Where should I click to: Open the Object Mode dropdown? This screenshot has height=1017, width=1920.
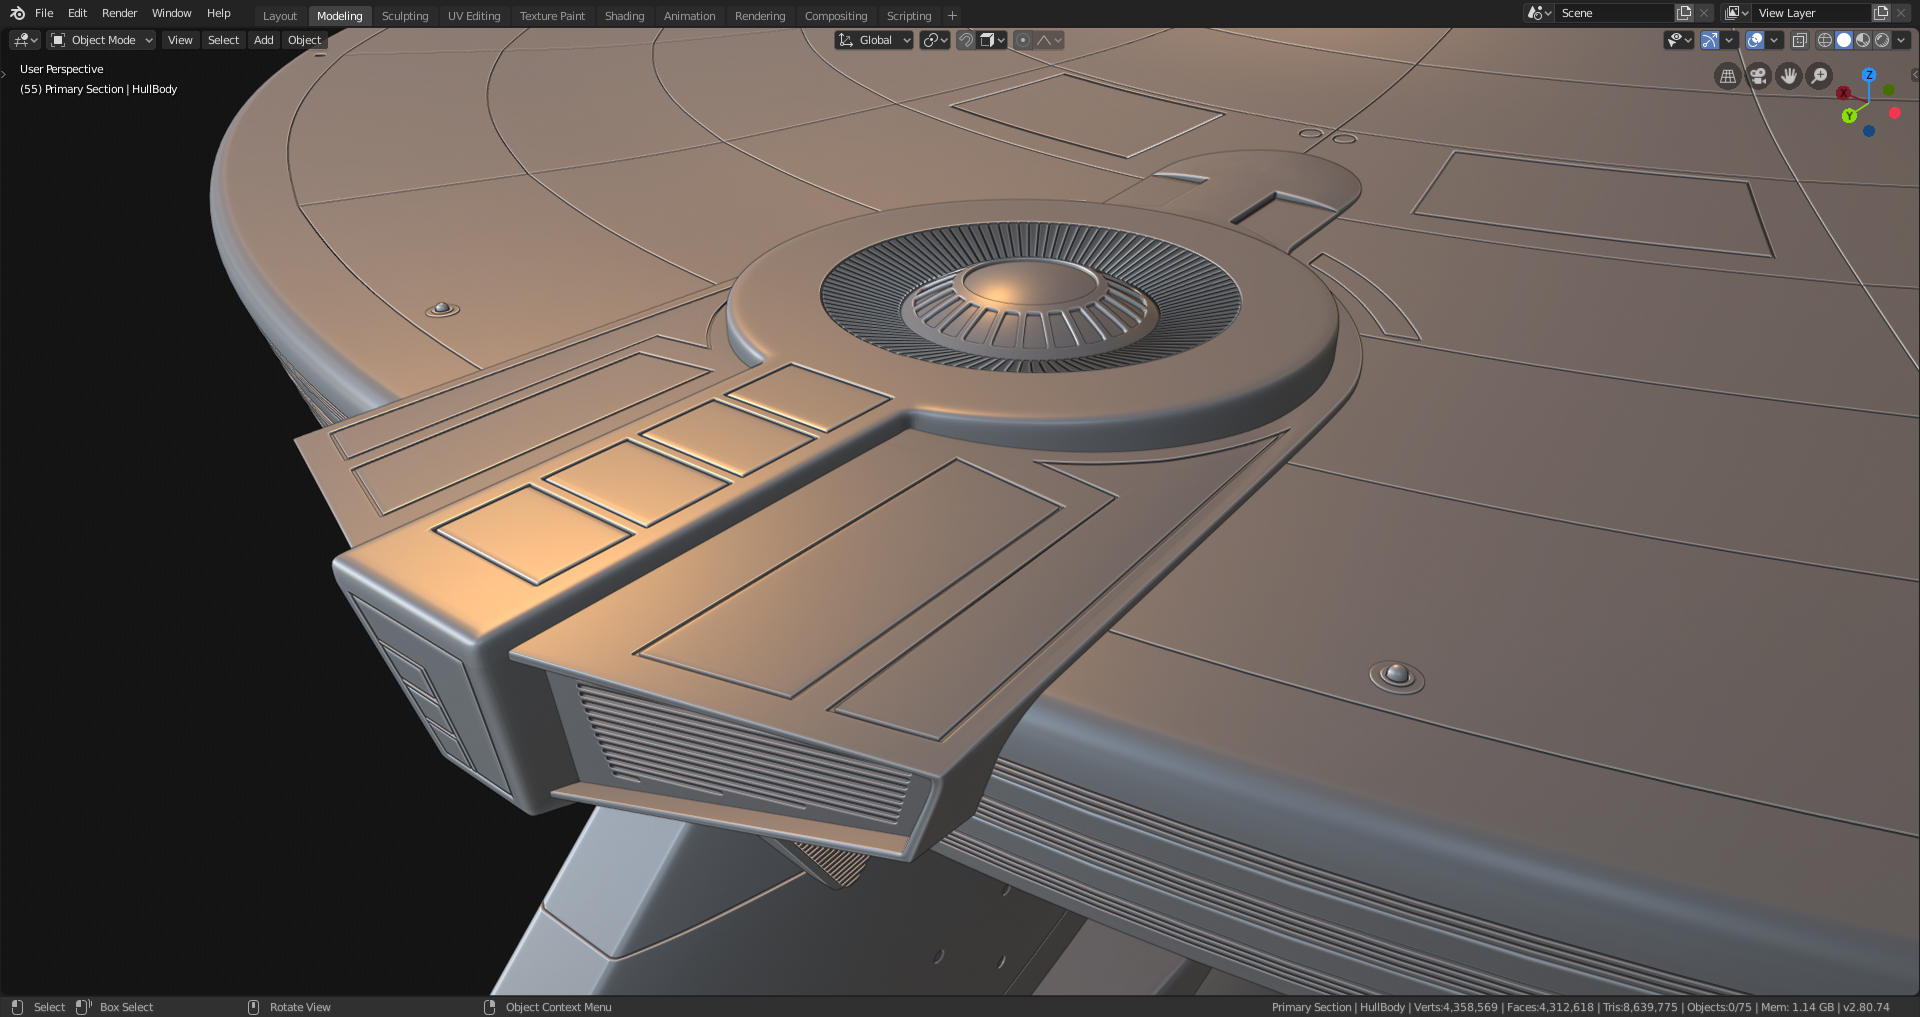101,40
